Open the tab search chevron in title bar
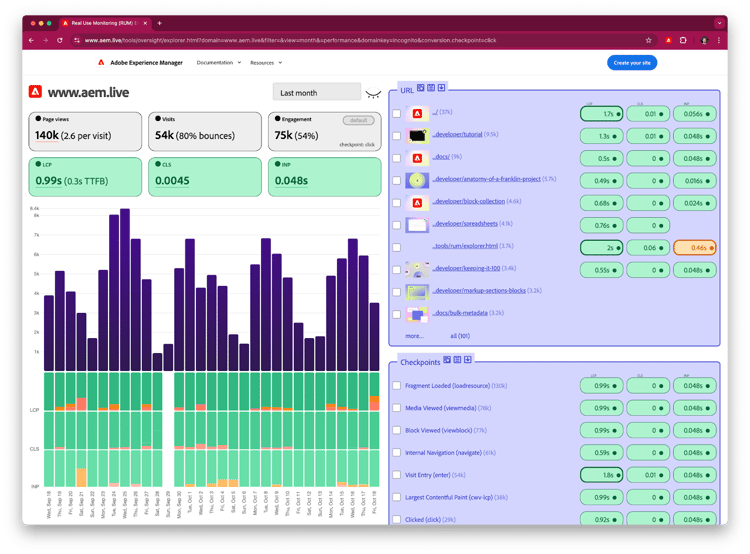Viewport: 750px width, 554px height. [x=719, y=23]
